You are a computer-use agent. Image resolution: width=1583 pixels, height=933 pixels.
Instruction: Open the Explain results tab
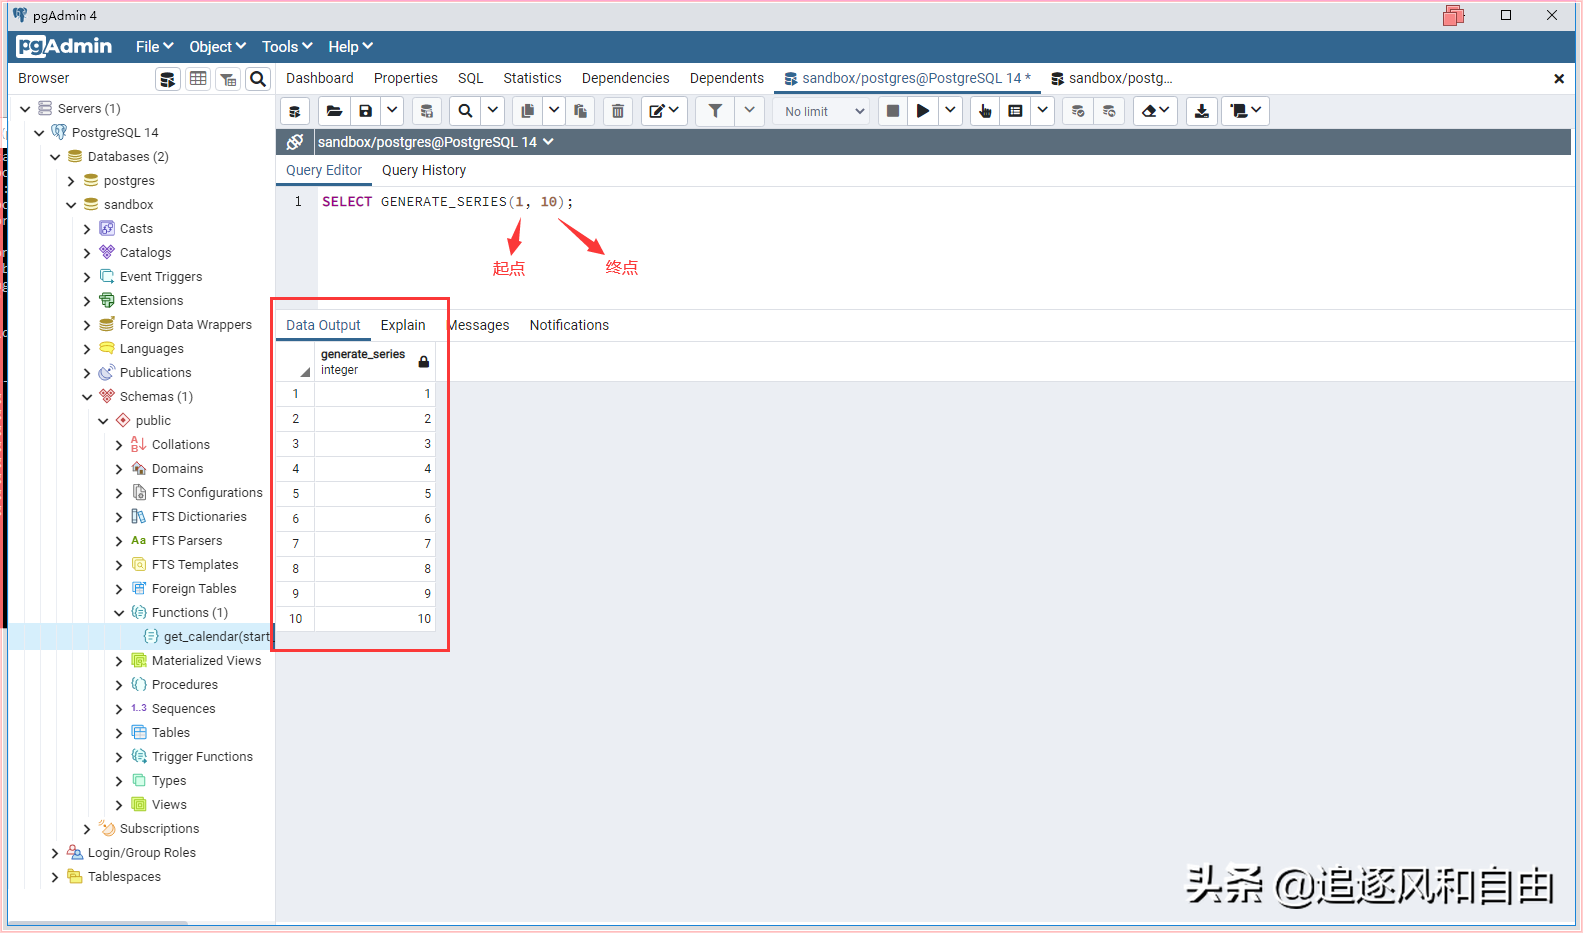coord(403,325)
